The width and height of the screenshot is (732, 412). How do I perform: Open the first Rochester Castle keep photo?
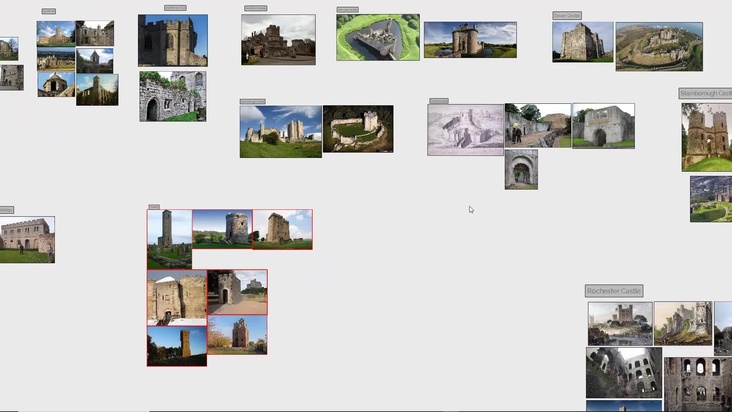pos(619,323)
